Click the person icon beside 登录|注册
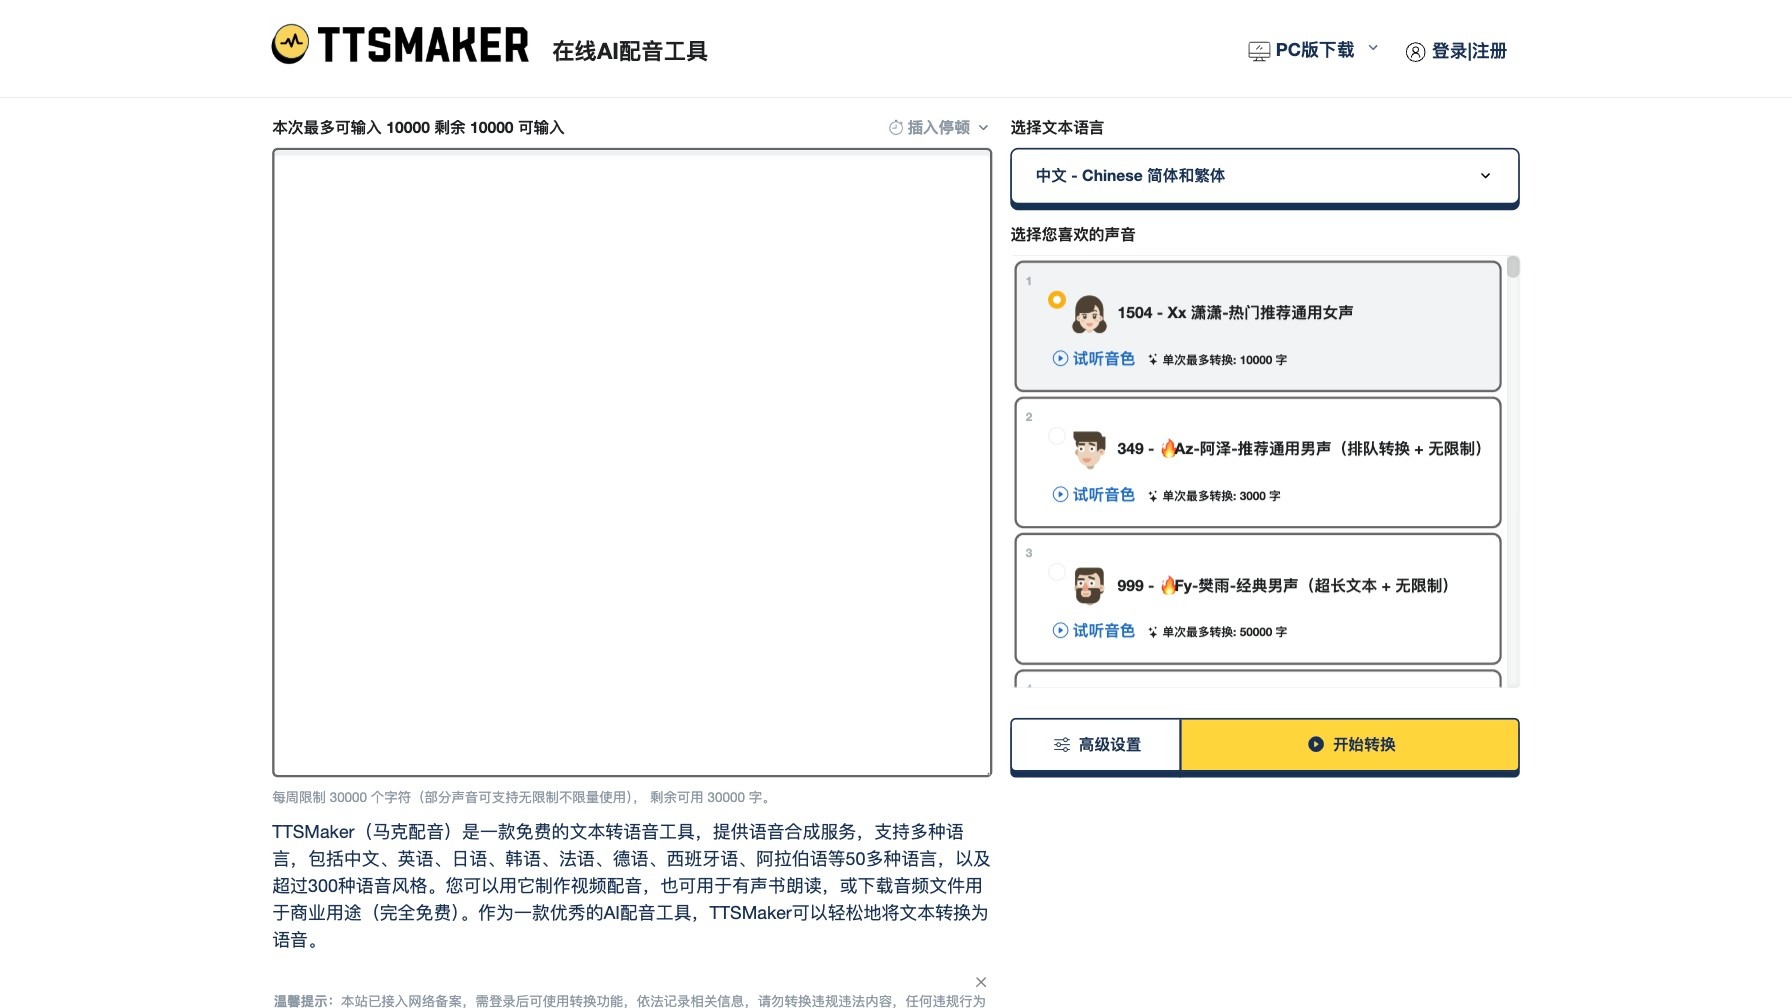The image size is (1792, 1008). click(x=1415, y=52)
